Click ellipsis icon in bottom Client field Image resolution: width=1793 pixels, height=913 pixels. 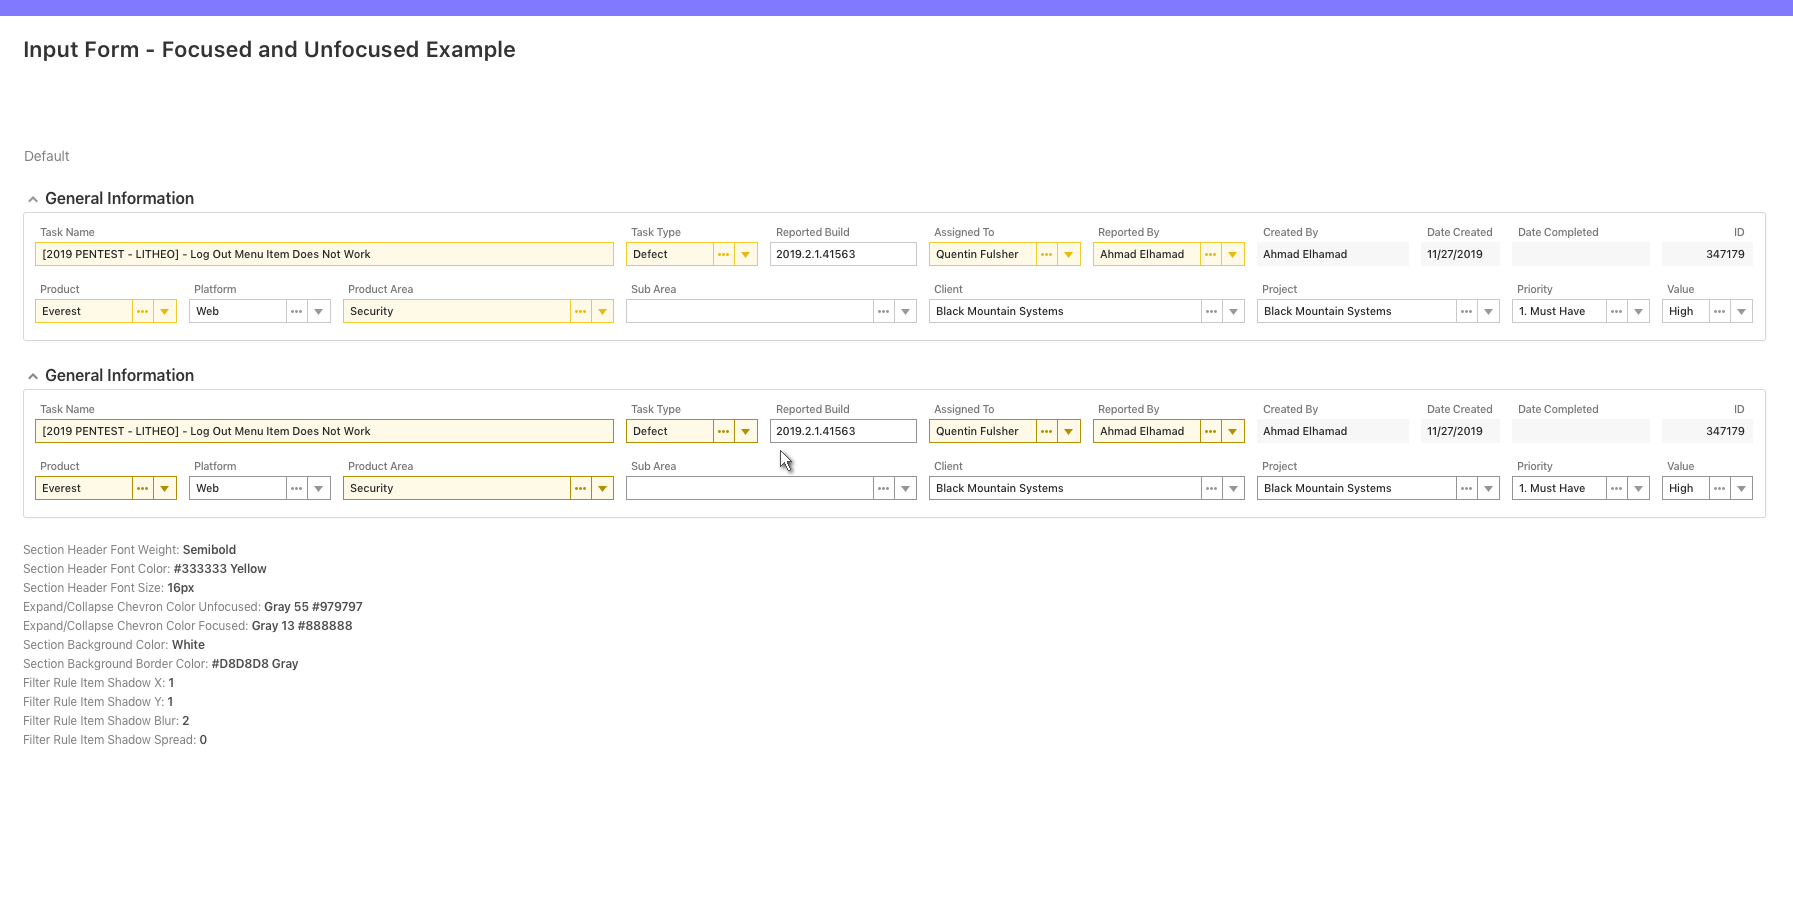coord(1211,488)
